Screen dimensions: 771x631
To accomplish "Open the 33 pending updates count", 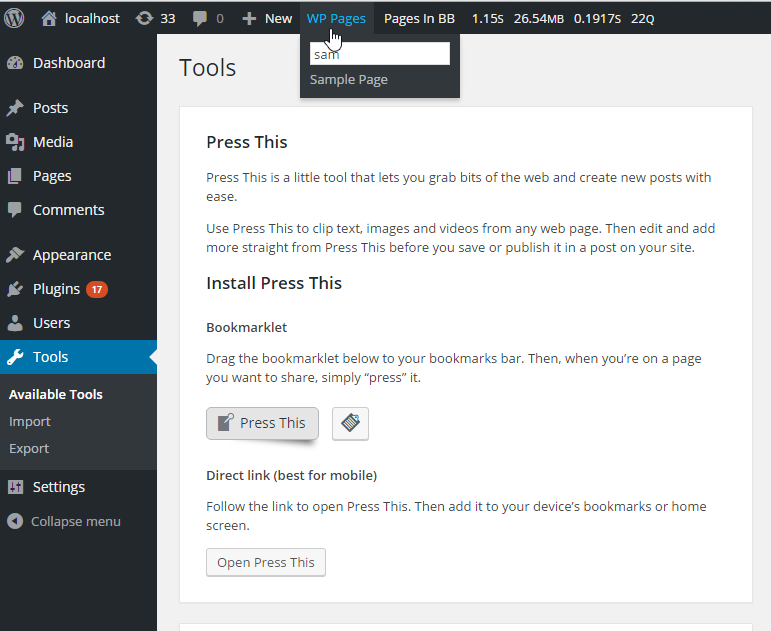I will coord(168,19).
